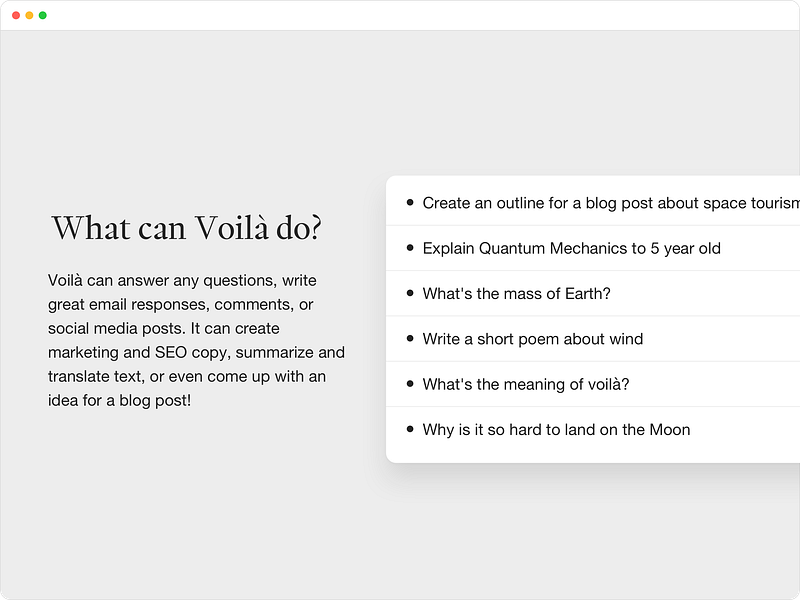Click the bullet beside the mass of Earth question
Image resolution: width=800 pixels, height=600 pixels.
click(409, 292)
